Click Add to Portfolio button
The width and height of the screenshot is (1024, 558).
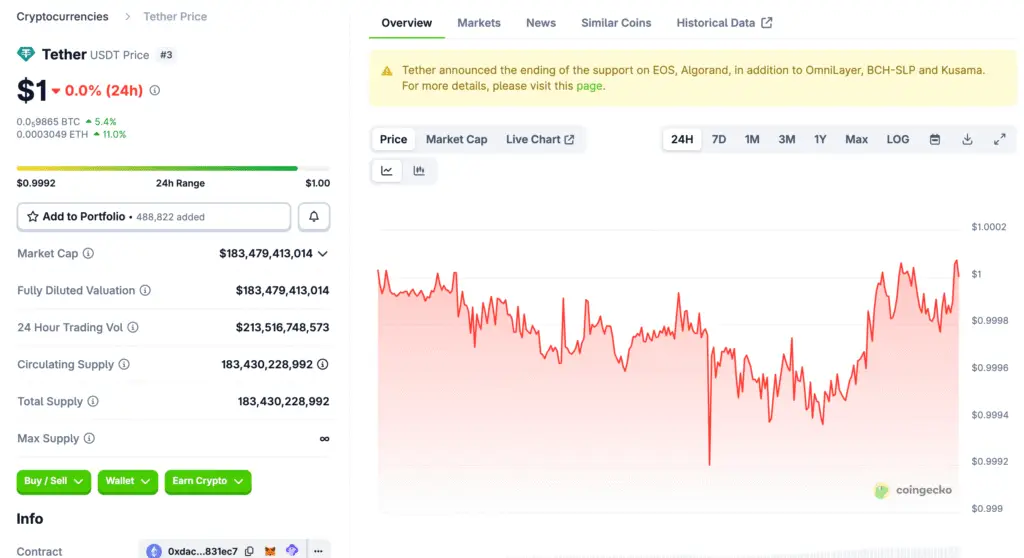coord(154,217)
